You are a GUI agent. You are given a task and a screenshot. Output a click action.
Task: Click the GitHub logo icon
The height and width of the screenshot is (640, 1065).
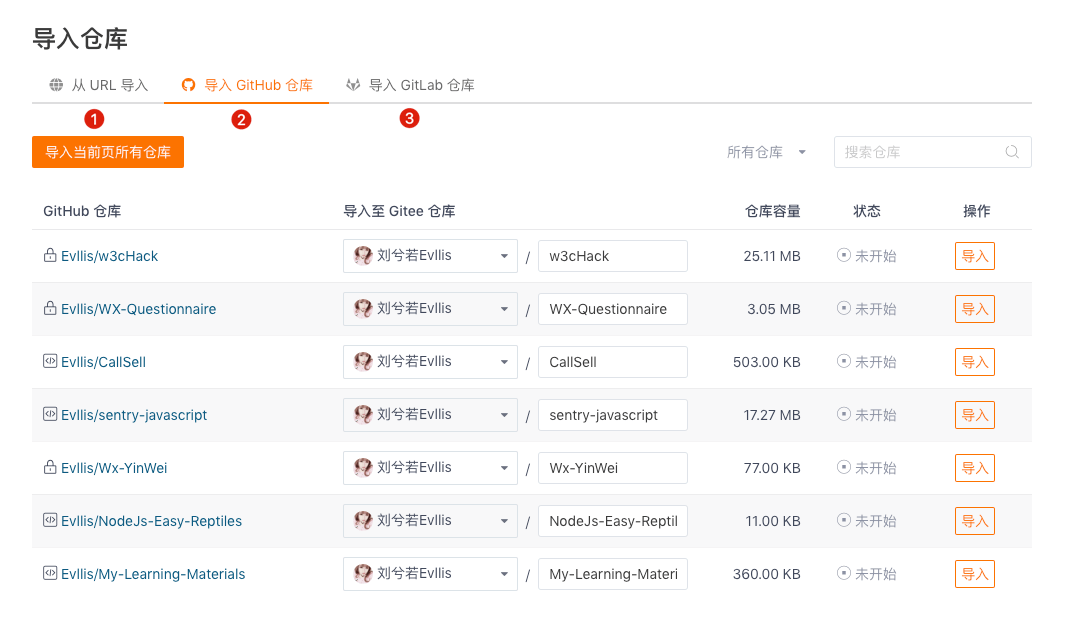(x=188, y=85)
